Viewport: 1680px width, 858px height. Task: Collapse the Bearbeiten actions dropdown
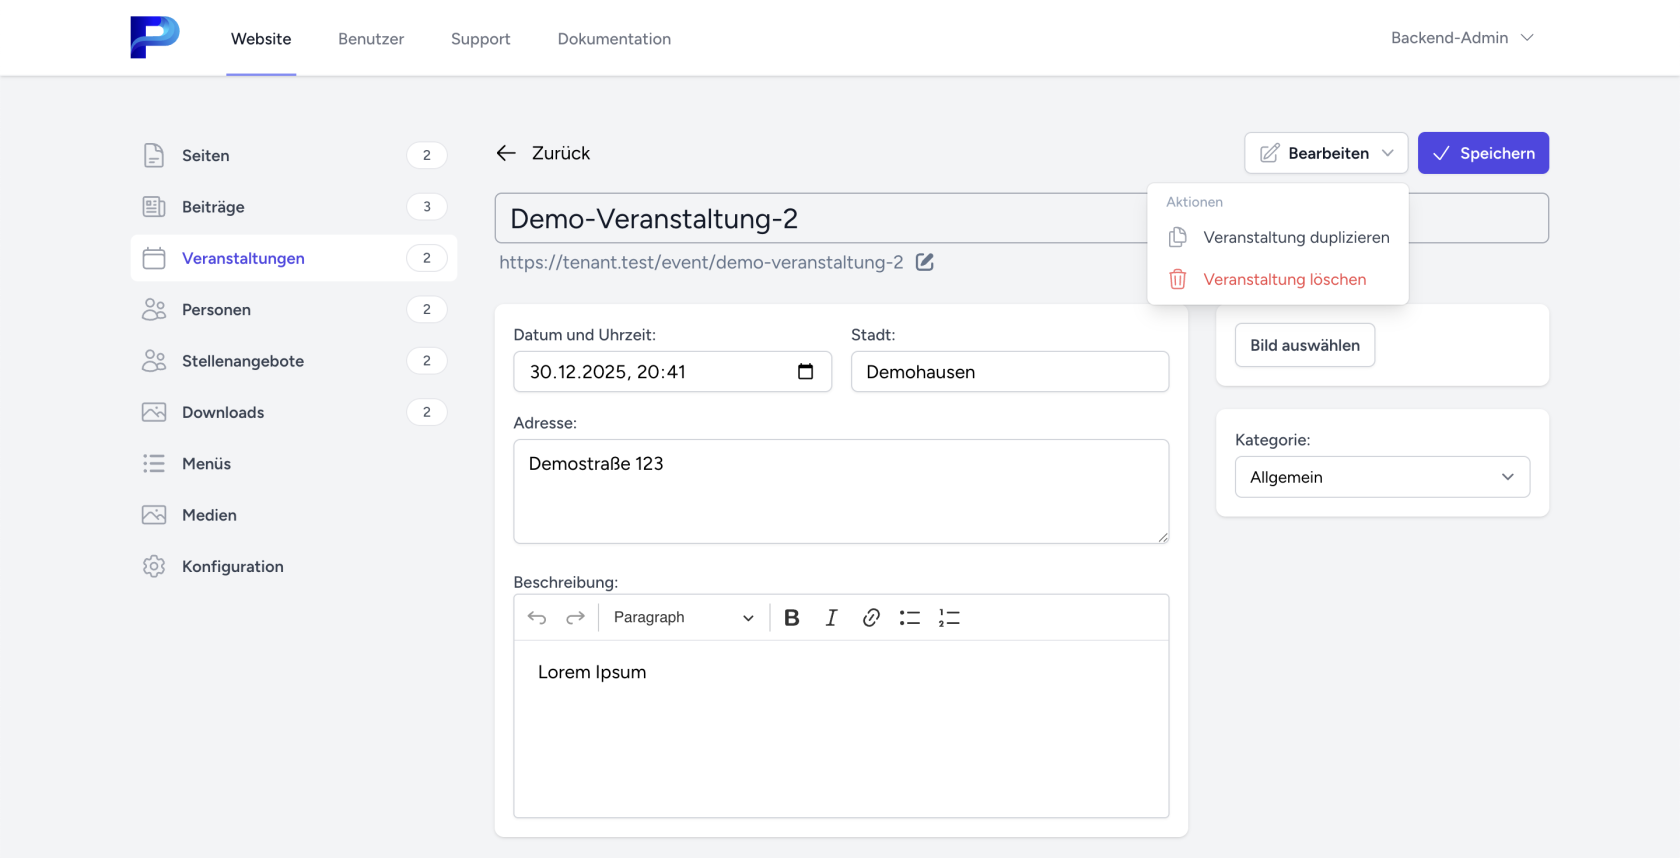(x=1326, y=153)
